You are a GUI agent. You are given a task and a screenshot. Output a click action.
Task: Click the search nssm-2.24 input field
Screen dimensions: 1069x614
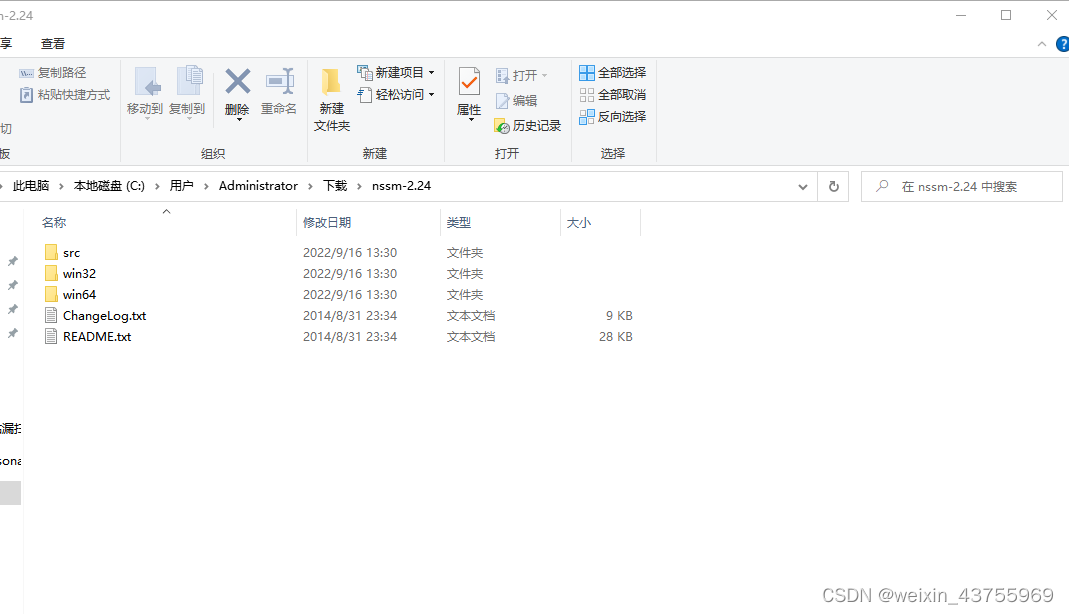961,187
